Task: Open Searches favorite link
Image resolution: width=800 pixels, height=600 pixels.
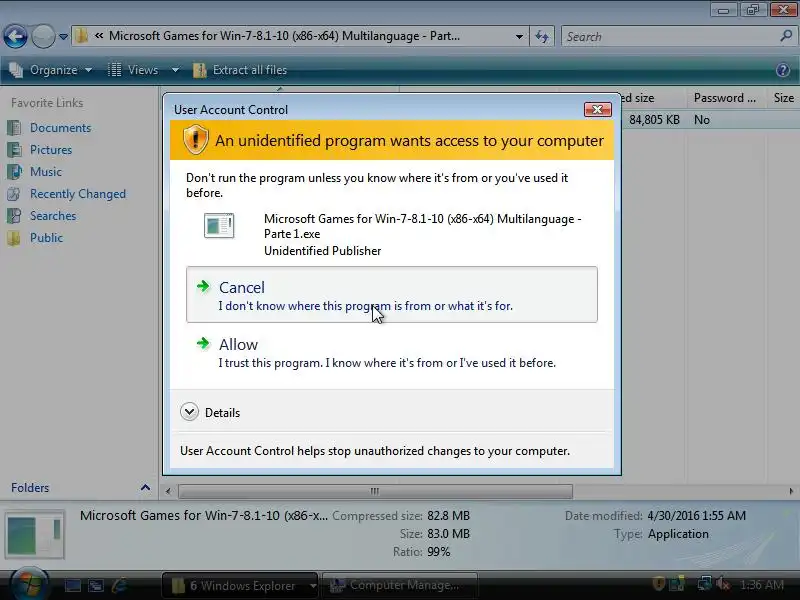Action: point(53,215)
